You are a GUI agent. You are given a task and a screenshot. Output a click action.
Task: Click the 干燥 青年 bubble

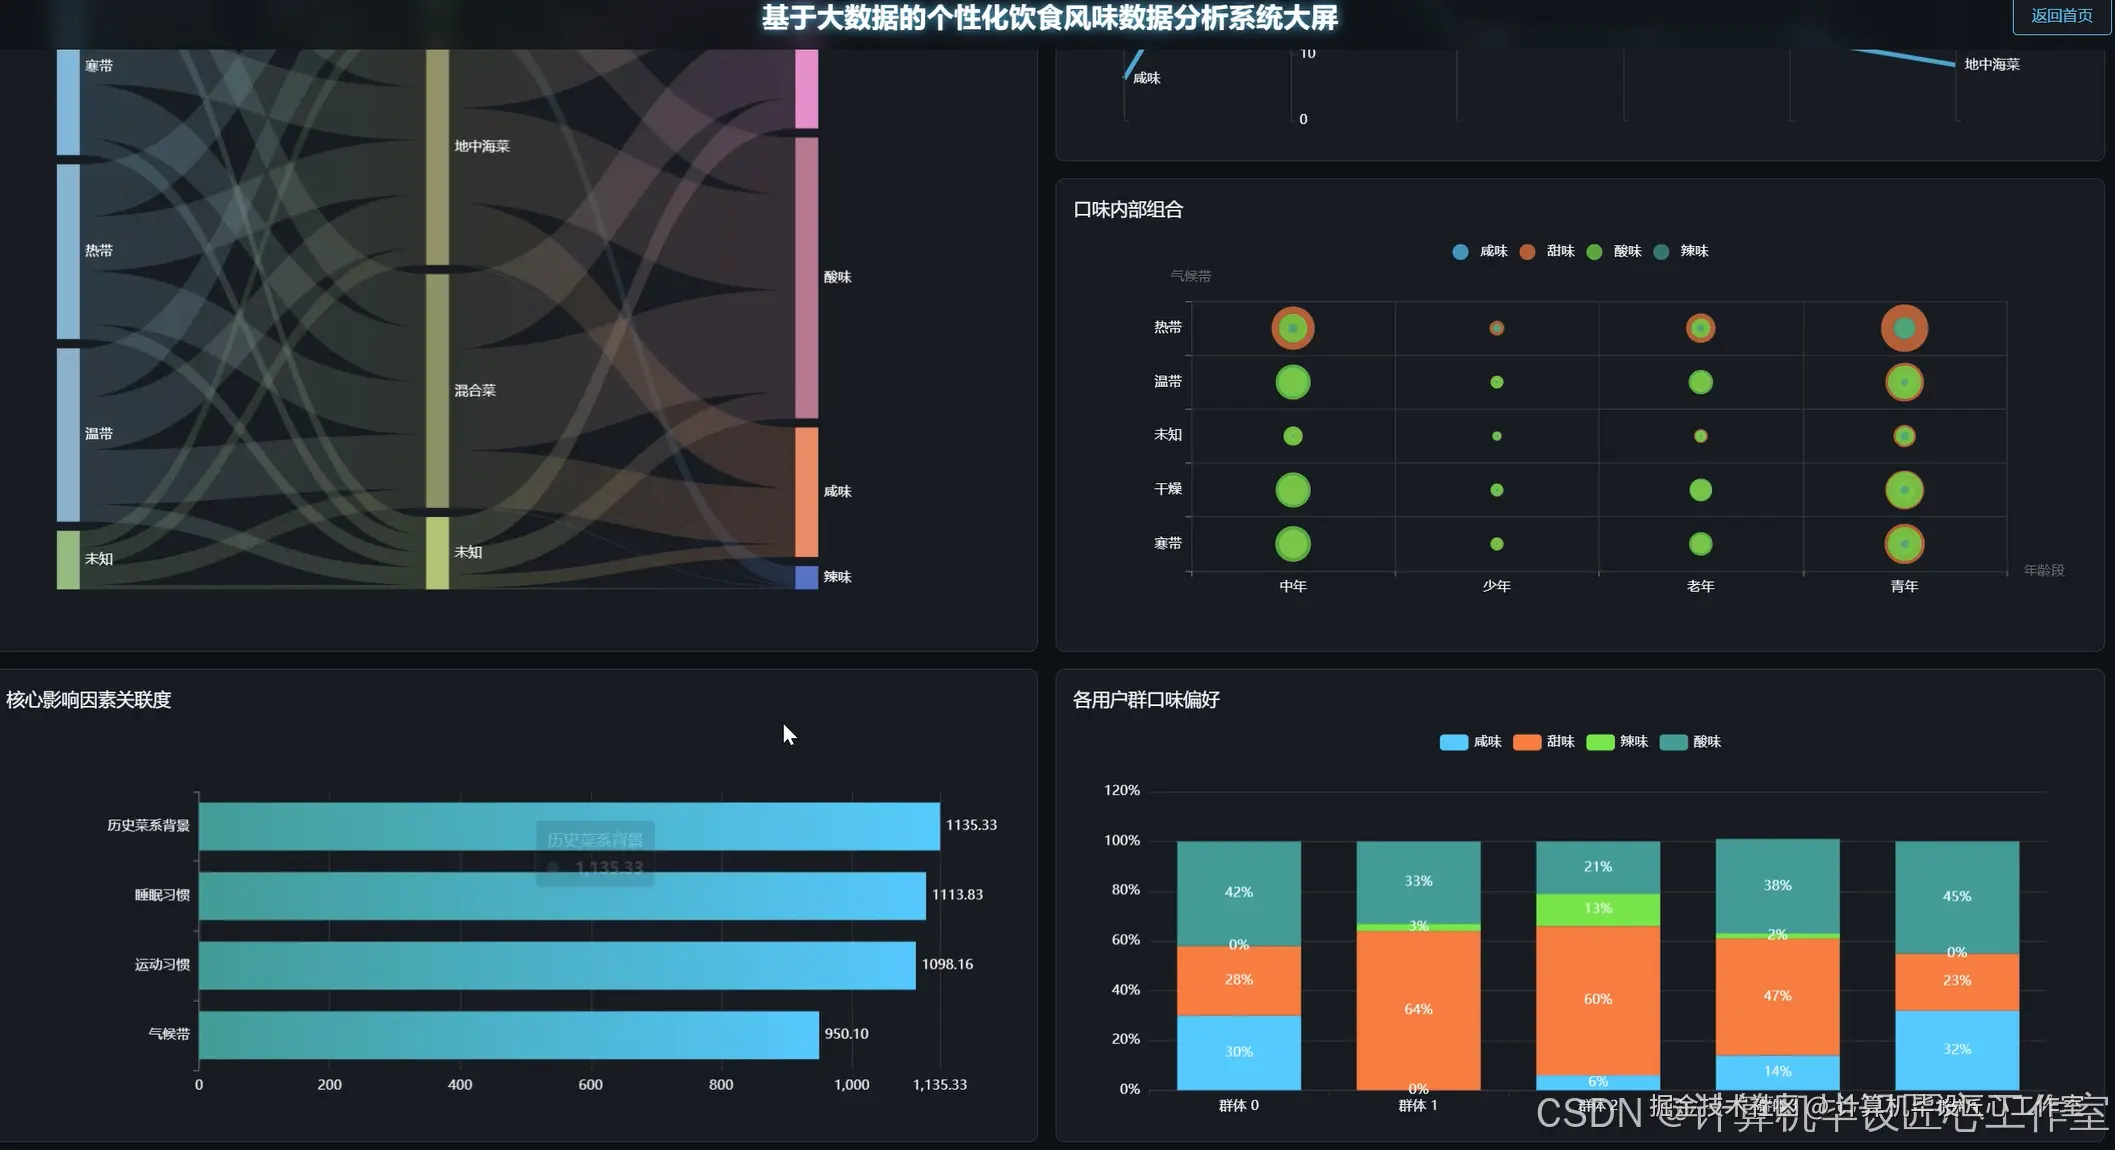(1904, 490)
